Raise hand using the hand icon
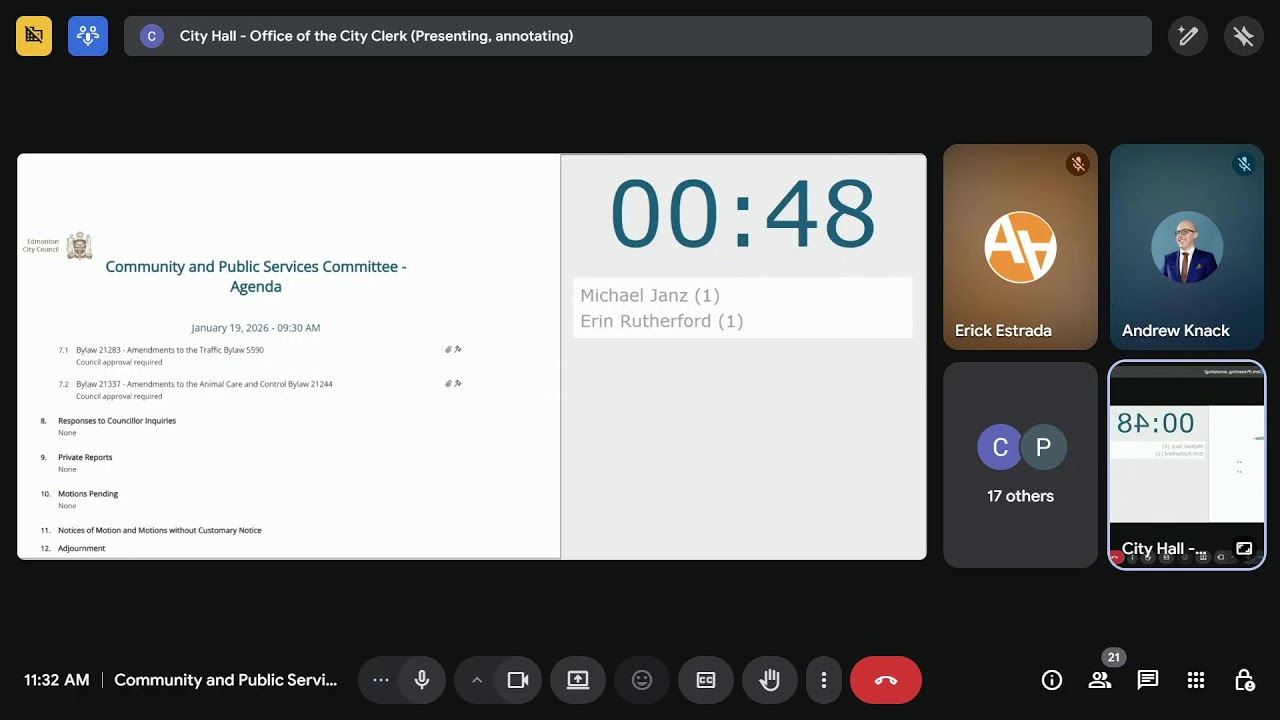 pos(770,680)
